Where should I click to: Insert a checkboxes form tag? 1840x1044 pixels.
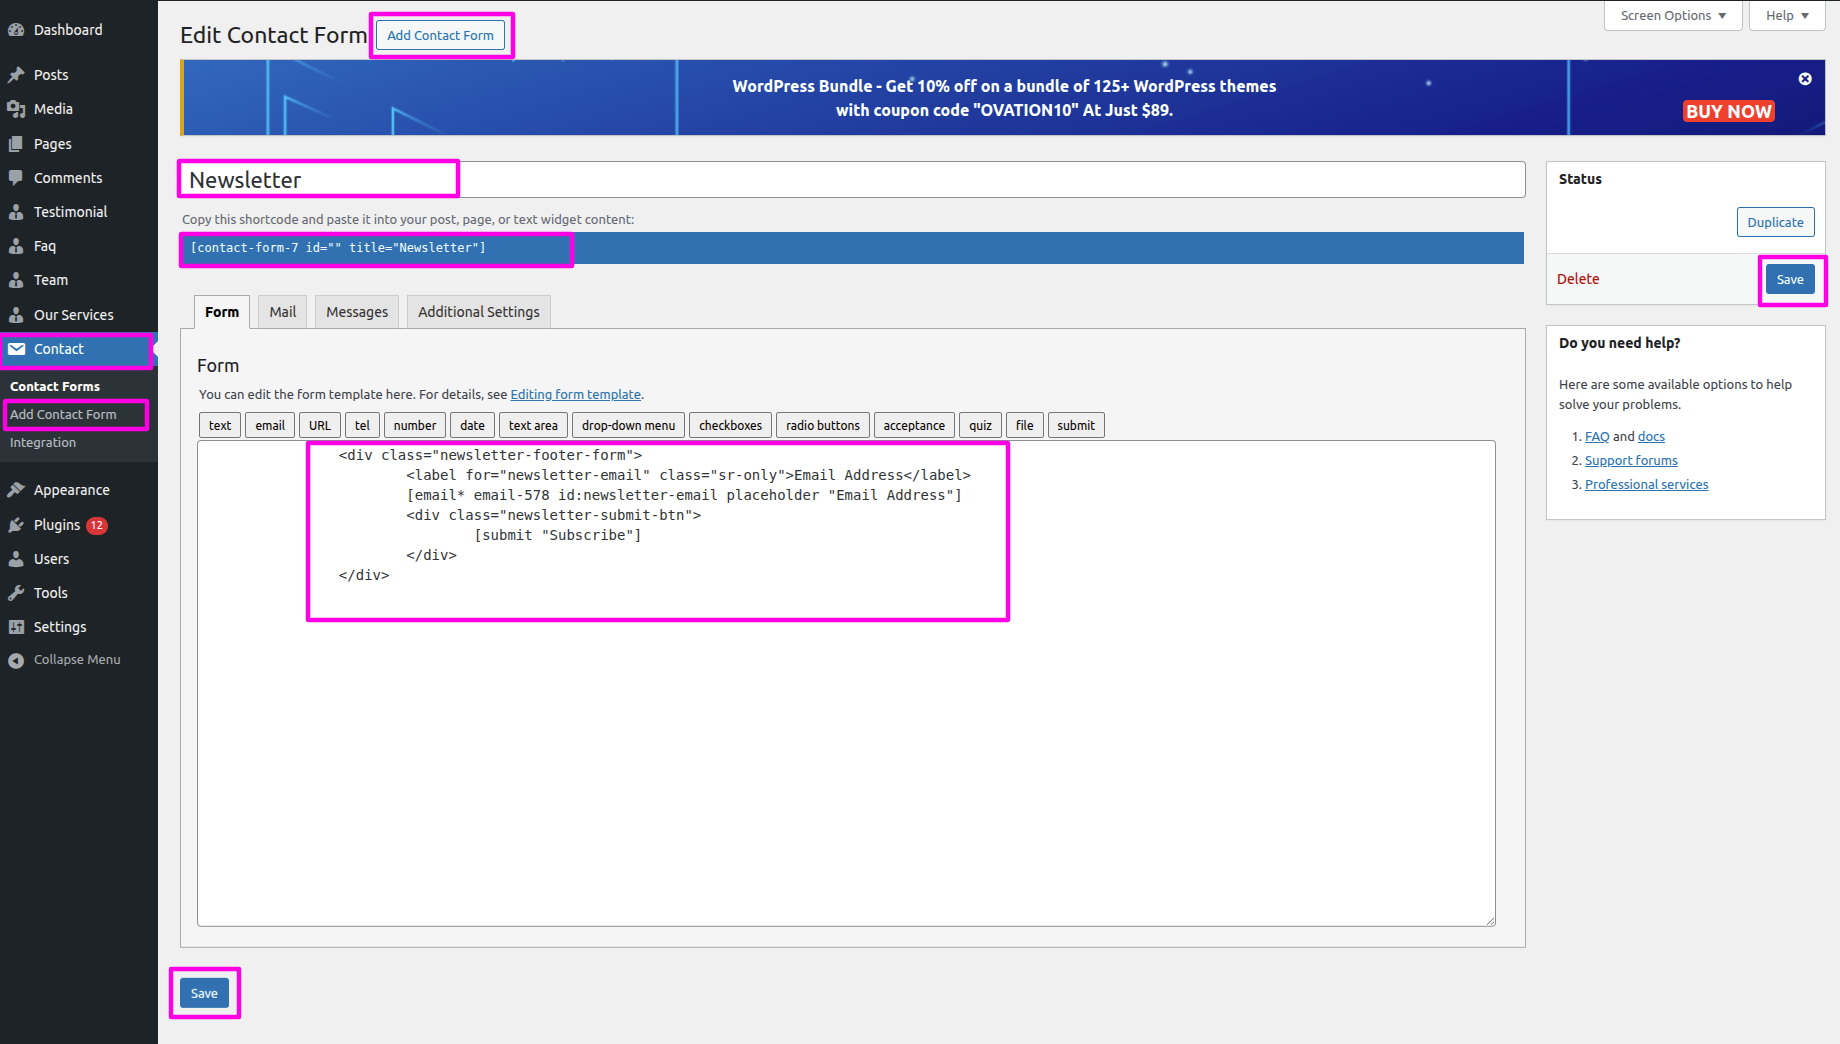730,425
